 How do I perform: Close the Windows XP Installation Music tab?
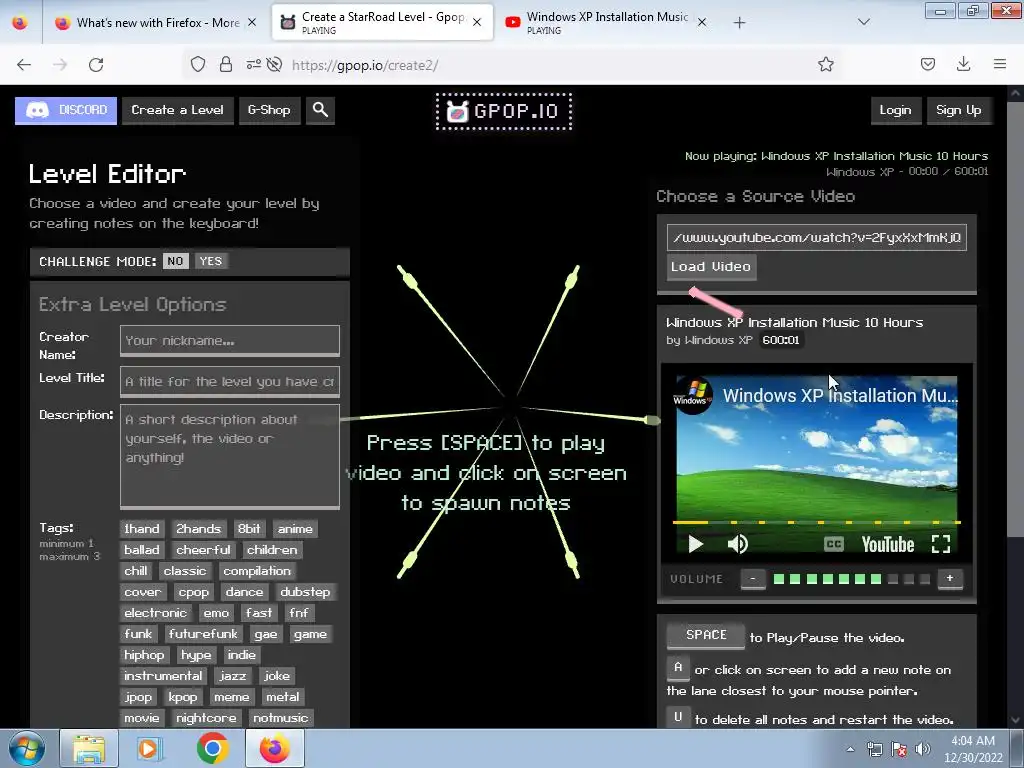[x=701, y=23]
